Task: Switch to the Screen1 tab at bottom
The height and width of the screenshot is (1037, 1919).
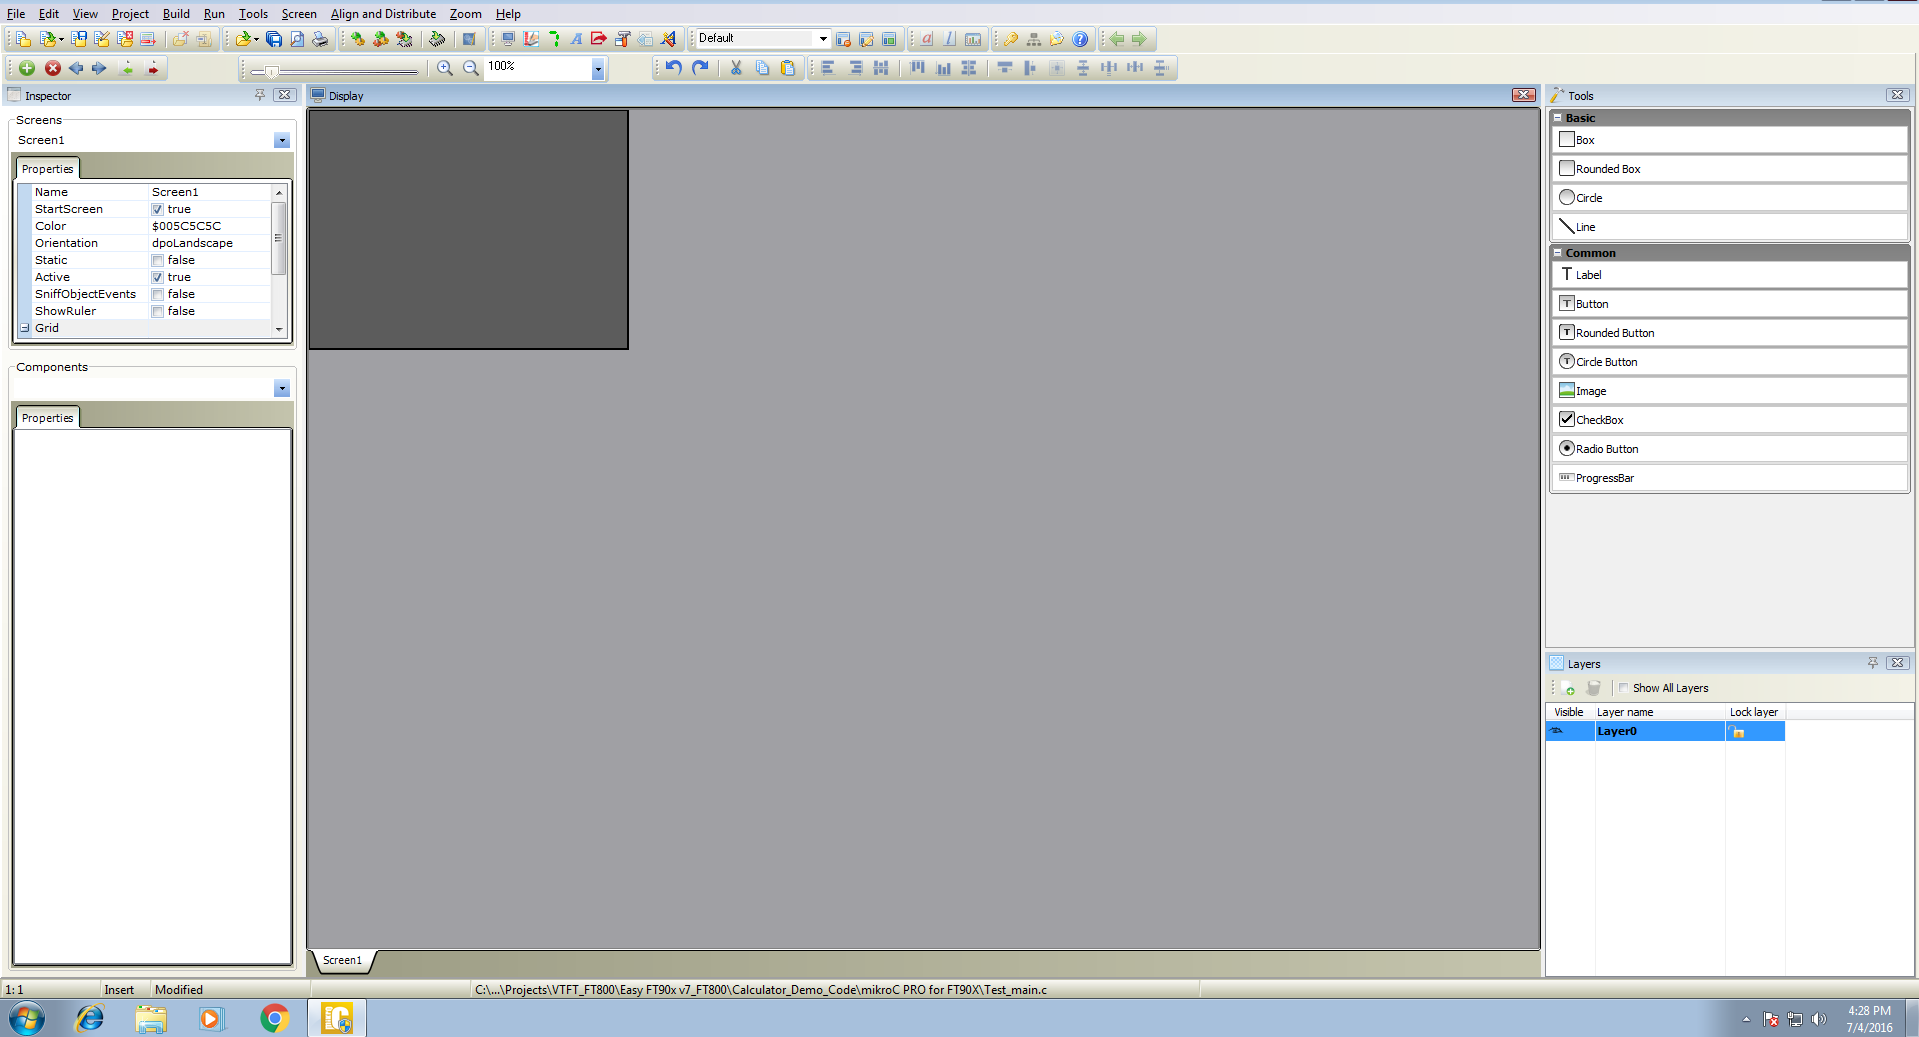Action: point(342,960)
